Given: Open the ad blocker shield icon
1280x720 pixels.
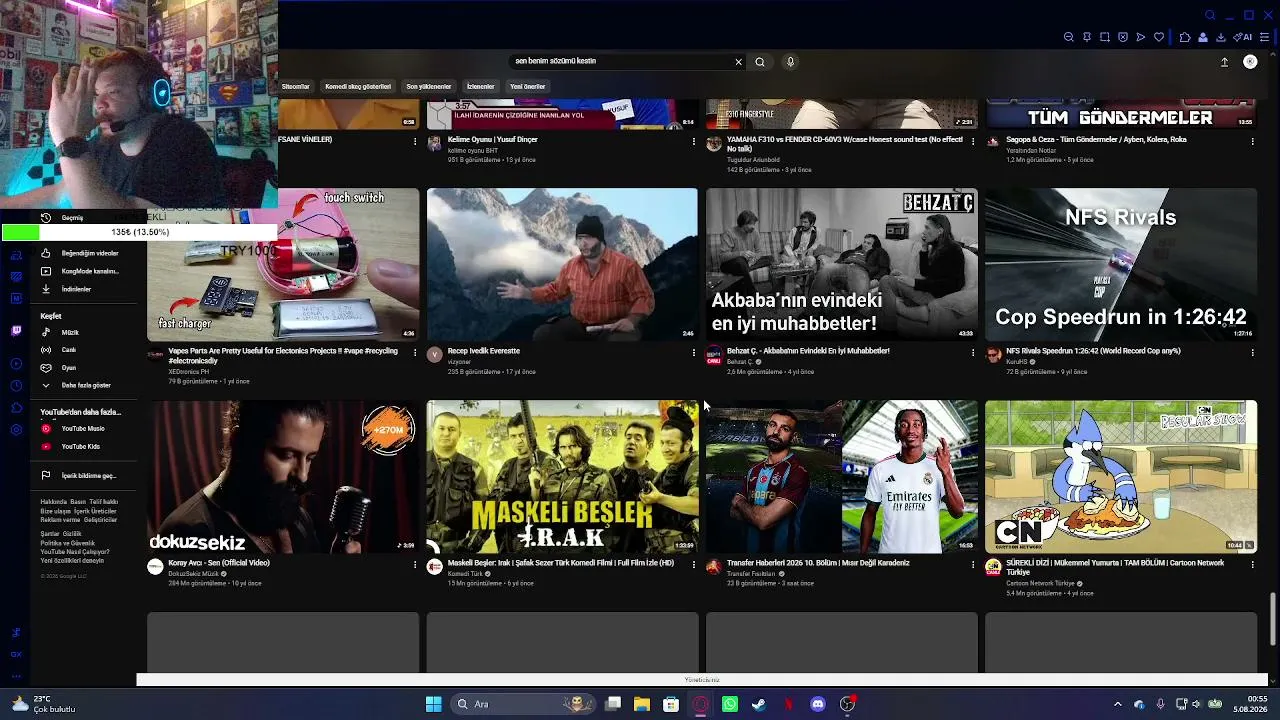Looking at the screenshot, I should 1123,37.
